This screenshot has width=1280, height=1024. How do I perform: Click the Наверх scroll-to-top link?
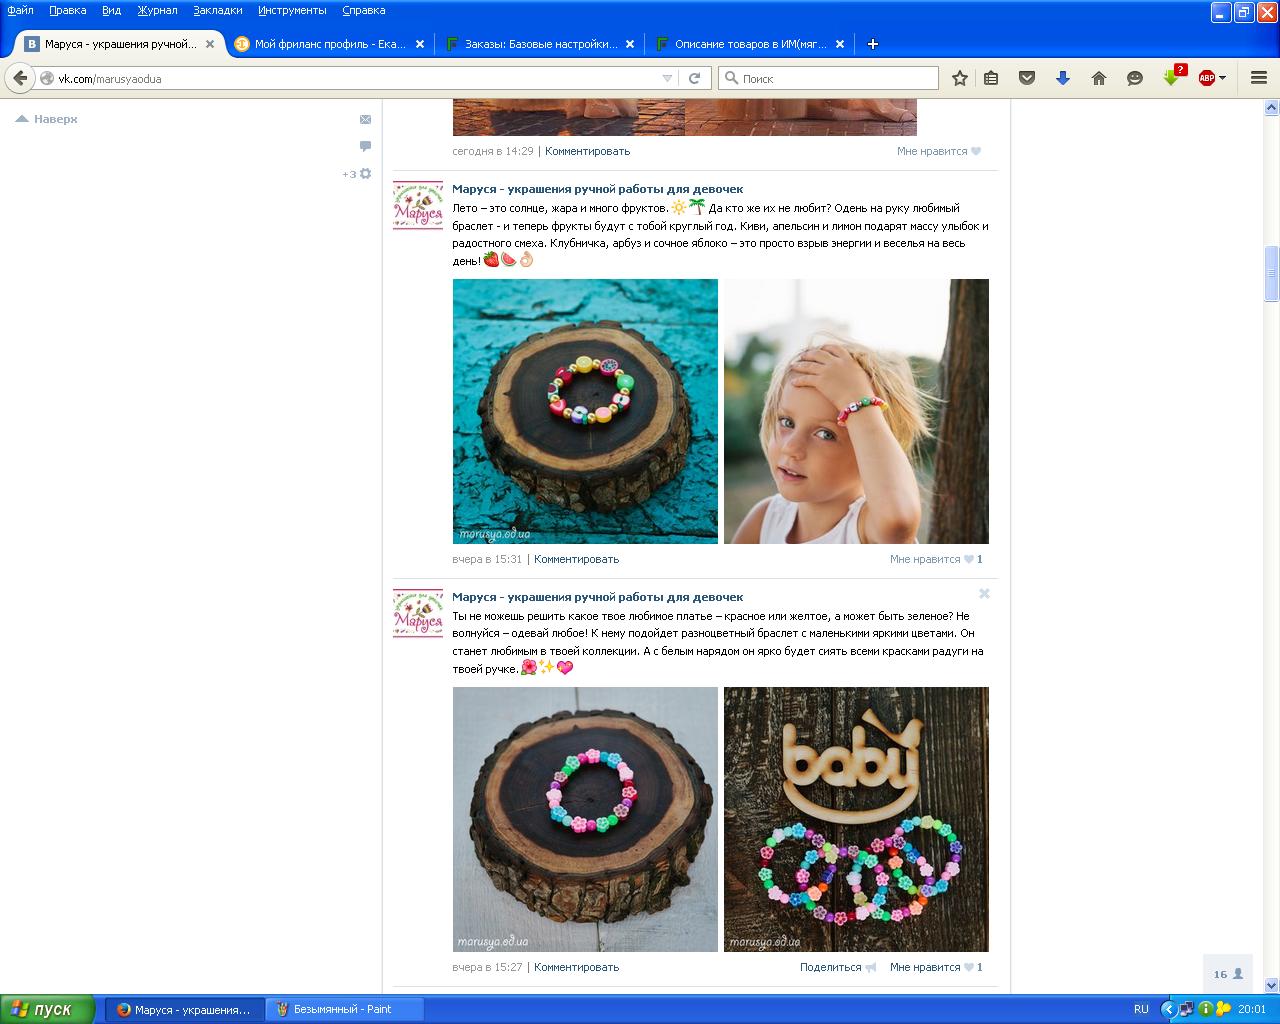(x=46, y=119)
